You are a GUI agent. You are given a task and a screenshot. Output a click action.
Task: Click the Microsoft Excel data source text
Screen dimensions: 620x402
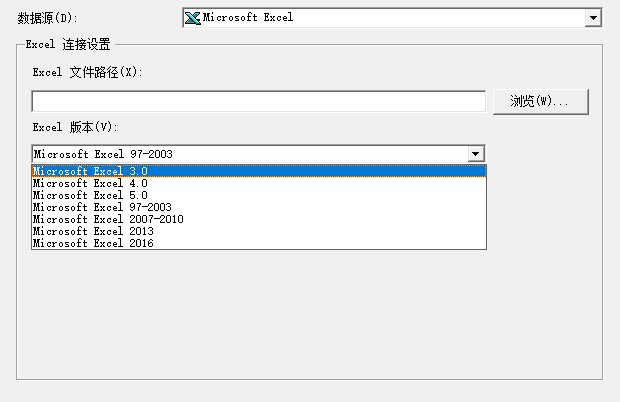(x=248, y=18)
